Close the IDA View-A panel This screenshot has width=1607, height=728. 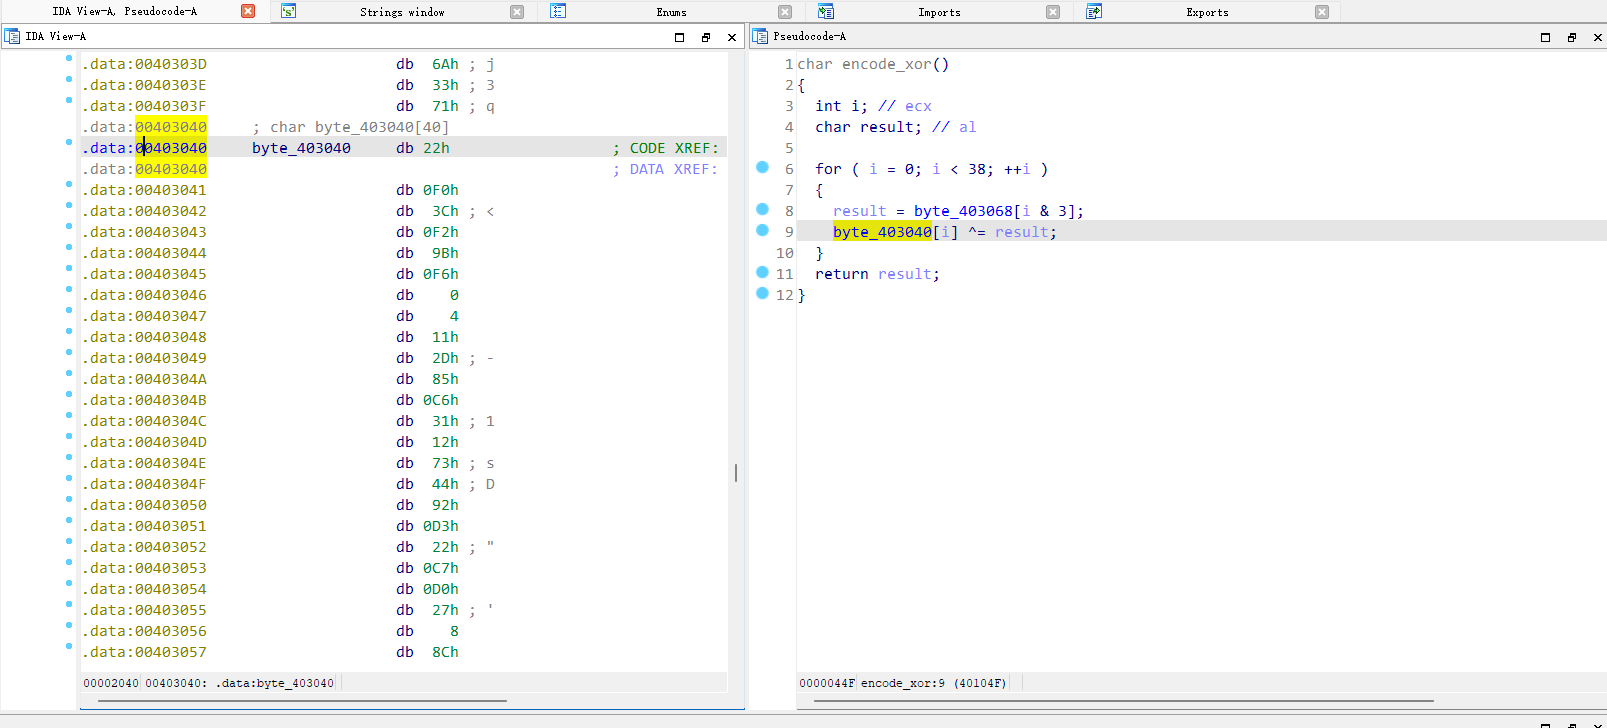pos(732,37)
